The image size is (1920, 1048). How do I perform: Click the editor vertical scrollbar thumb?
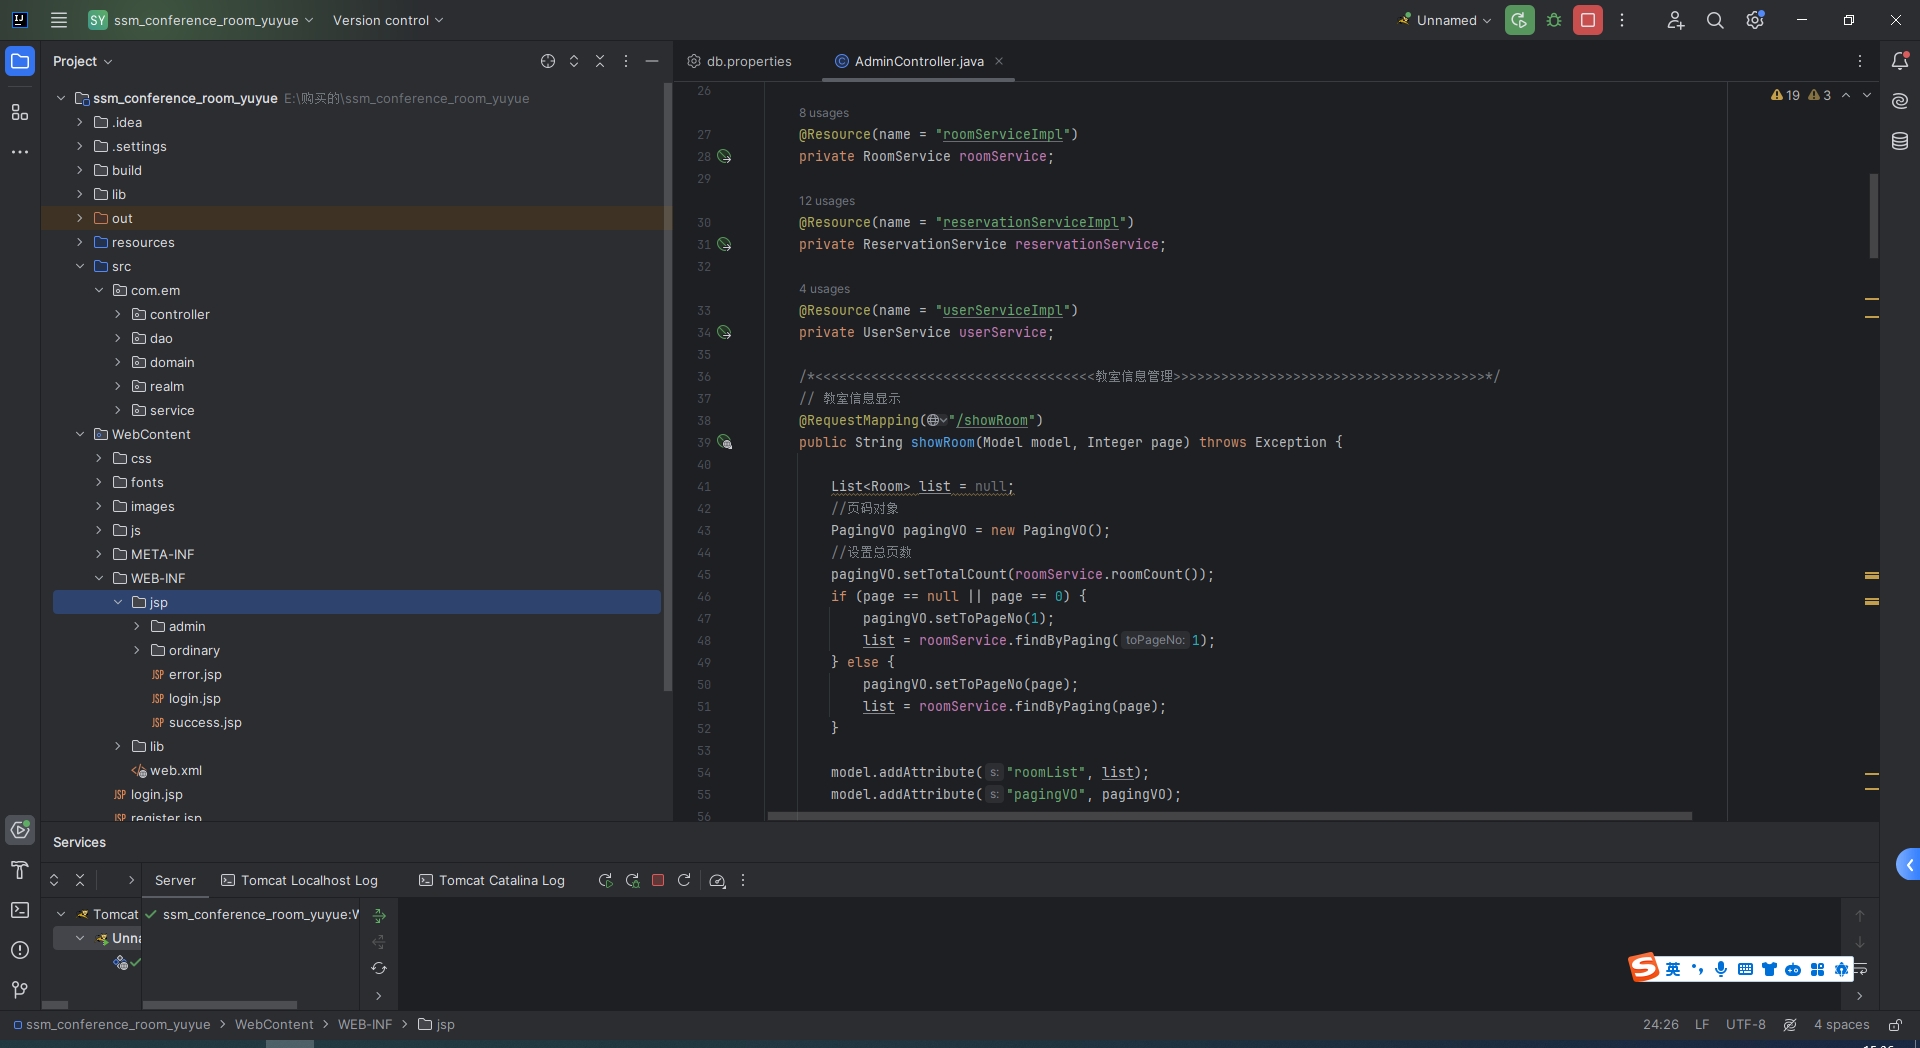1873,216
